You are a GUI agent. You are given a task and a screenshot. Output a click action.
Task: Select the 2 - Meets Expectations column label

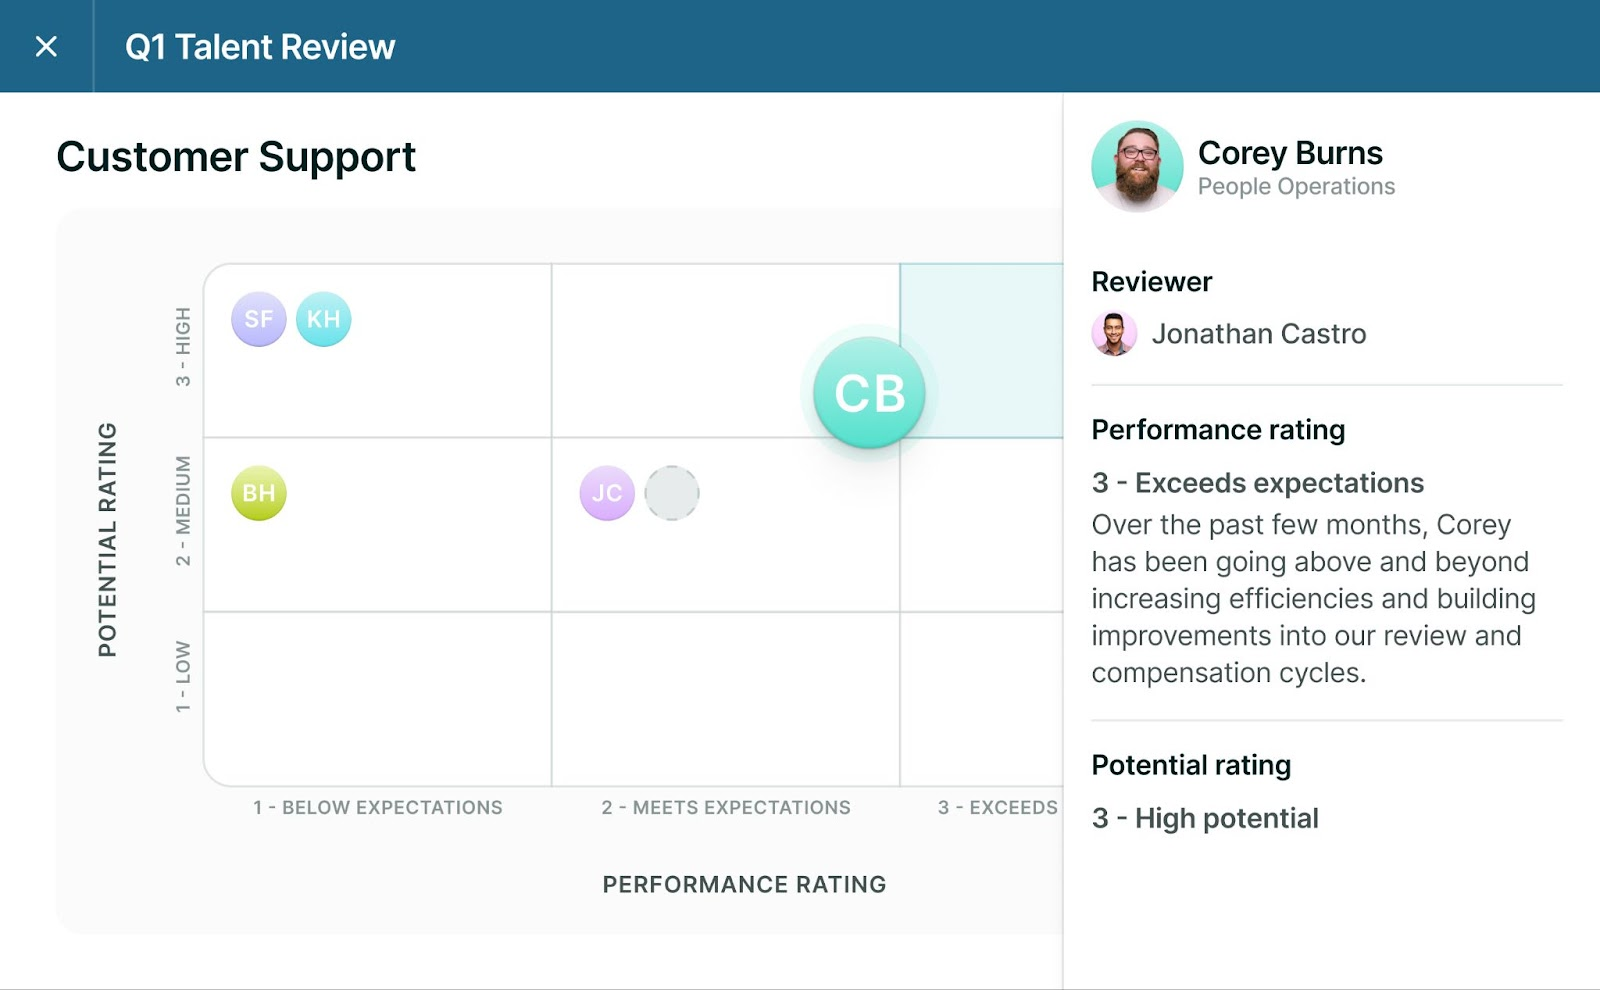[727, 807]
